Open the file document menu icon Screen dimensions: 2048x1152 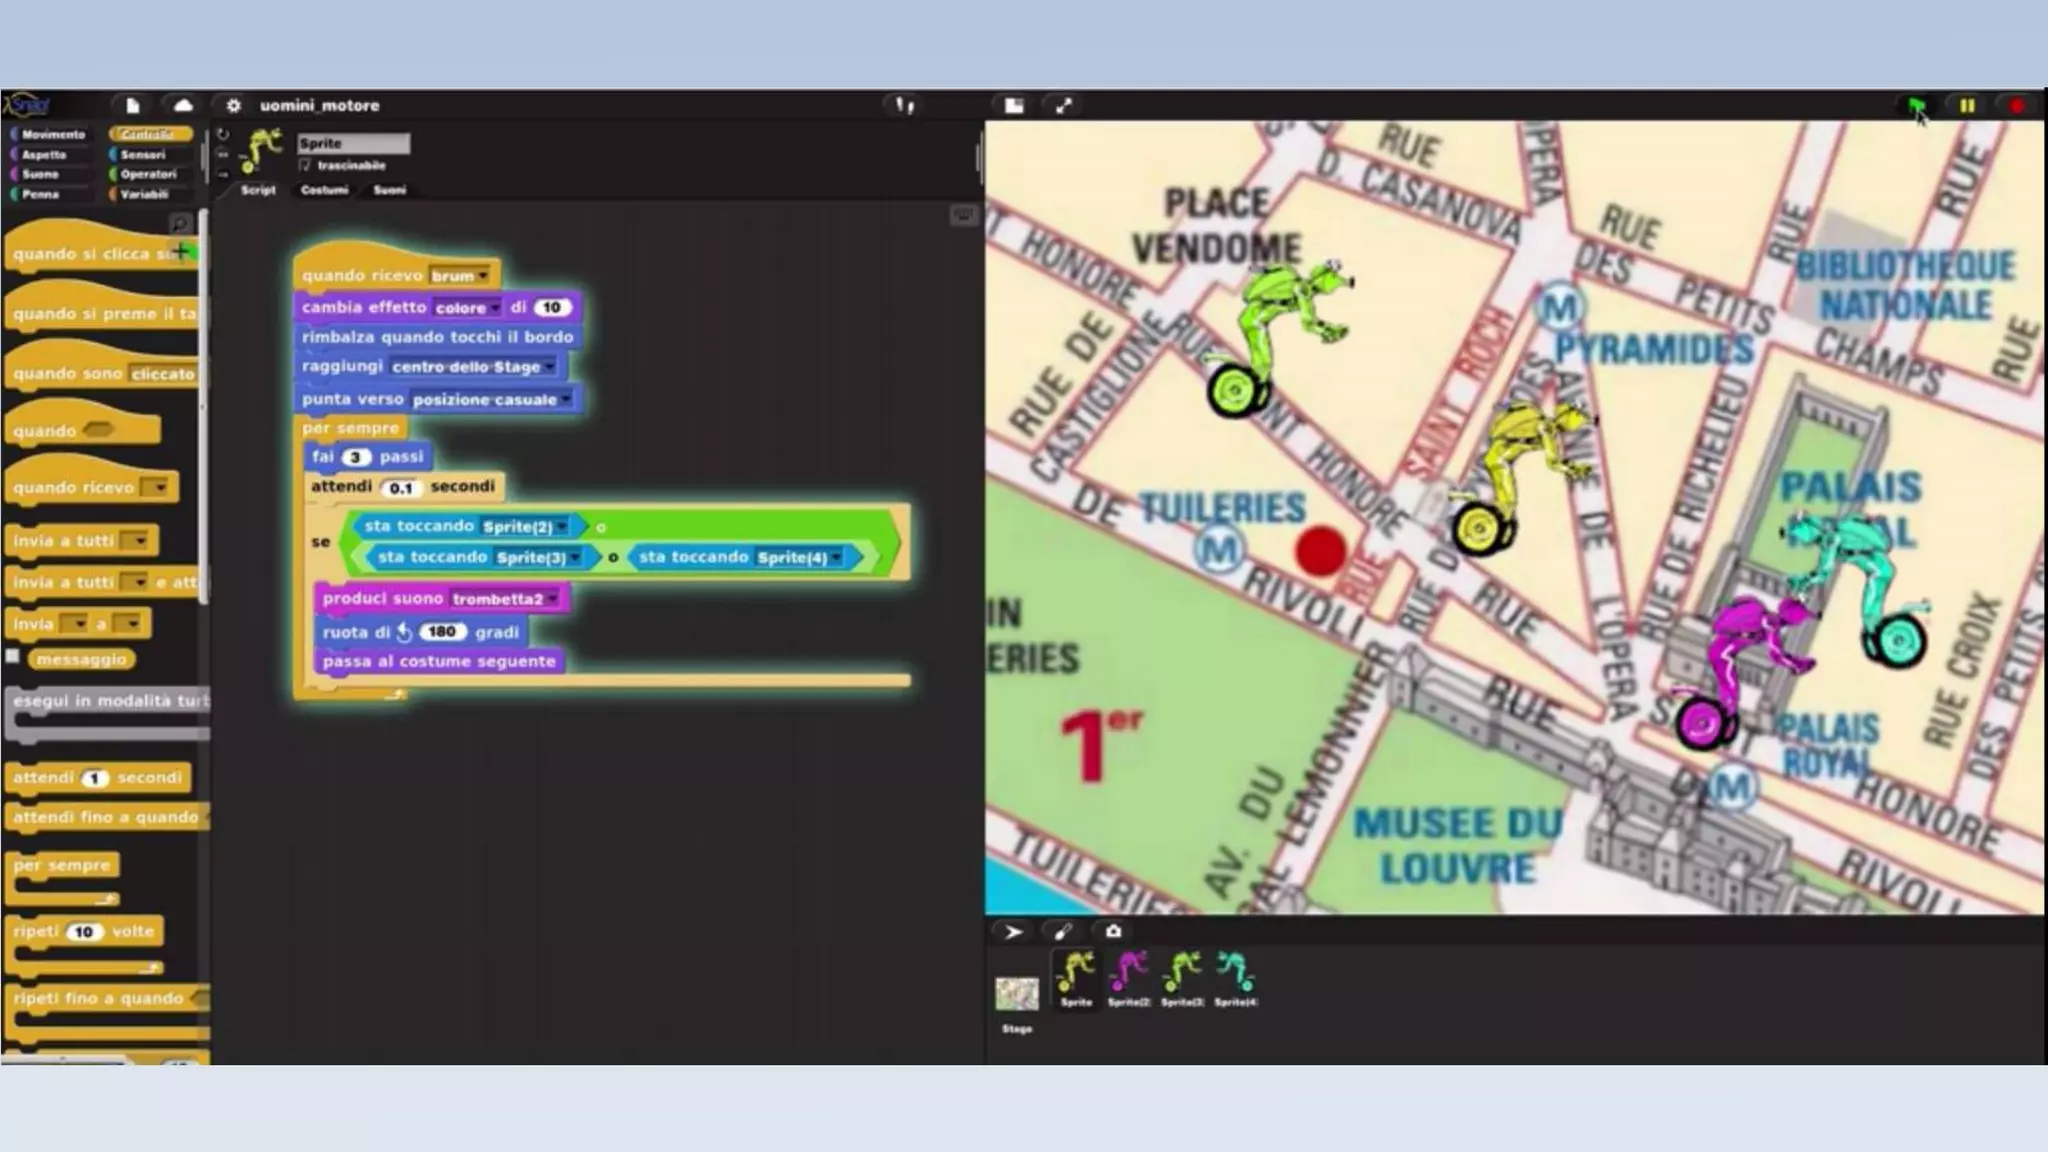[x=133, y=105]
